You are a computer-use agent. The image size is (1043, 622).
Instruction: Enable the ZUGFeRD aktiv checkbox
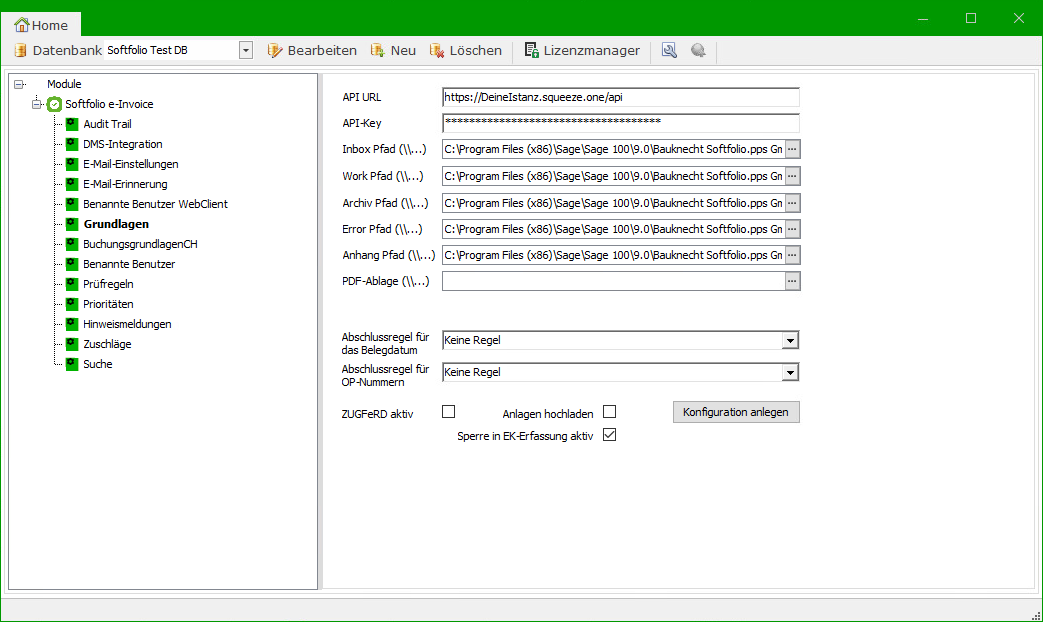click(449, 411)
